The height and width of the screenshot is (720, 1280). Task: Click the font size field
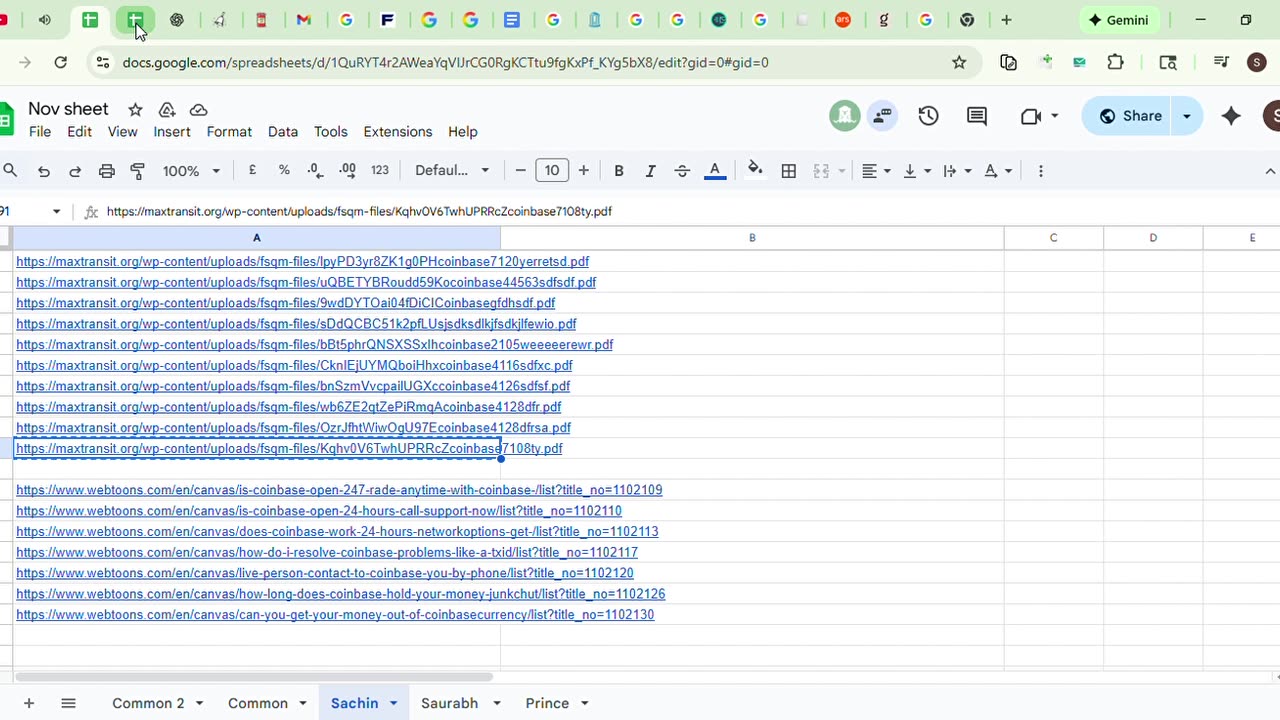pyautogui.click(x=552, y=171)
